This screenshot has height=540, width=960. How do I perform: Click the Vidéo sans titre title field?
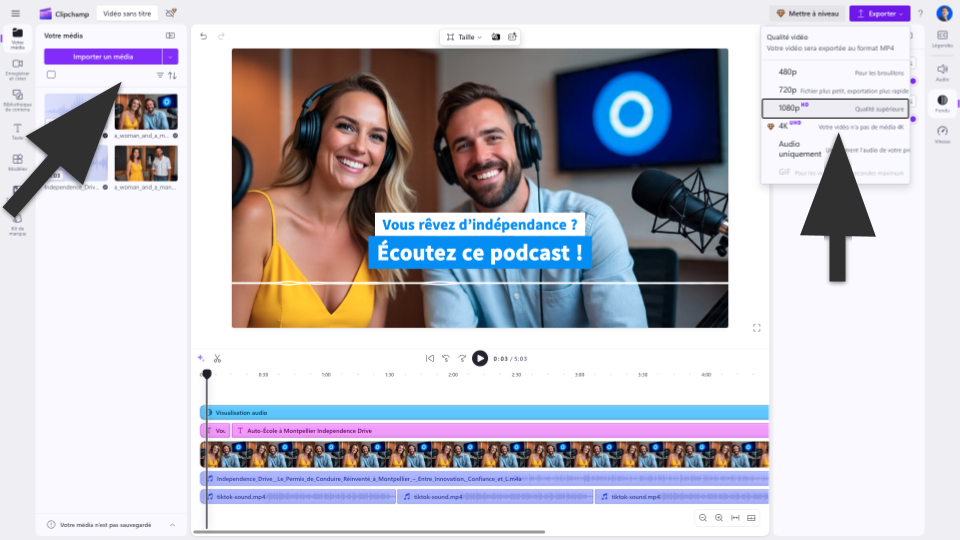127,13
